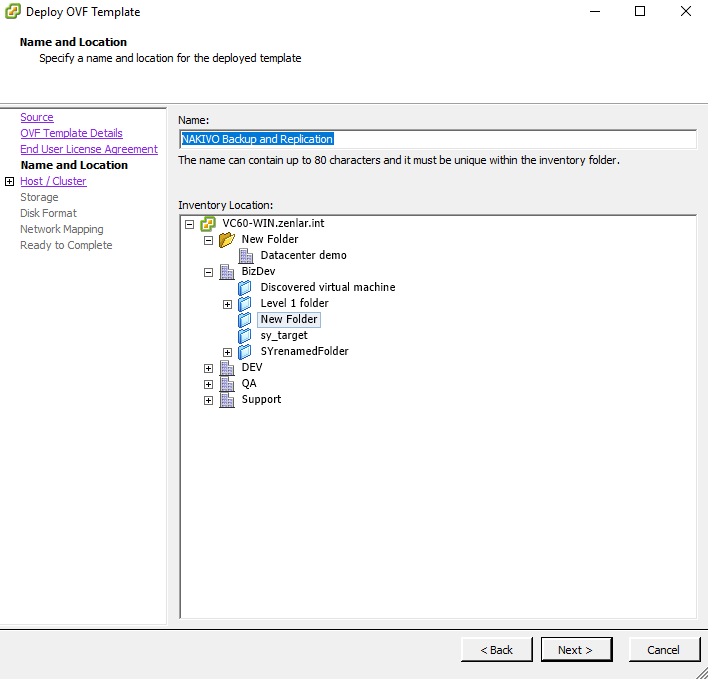The width and height of the screenshot is (708, 679).
Task: Cancel the OVF deployment wizard
Action: click(664, 649)
